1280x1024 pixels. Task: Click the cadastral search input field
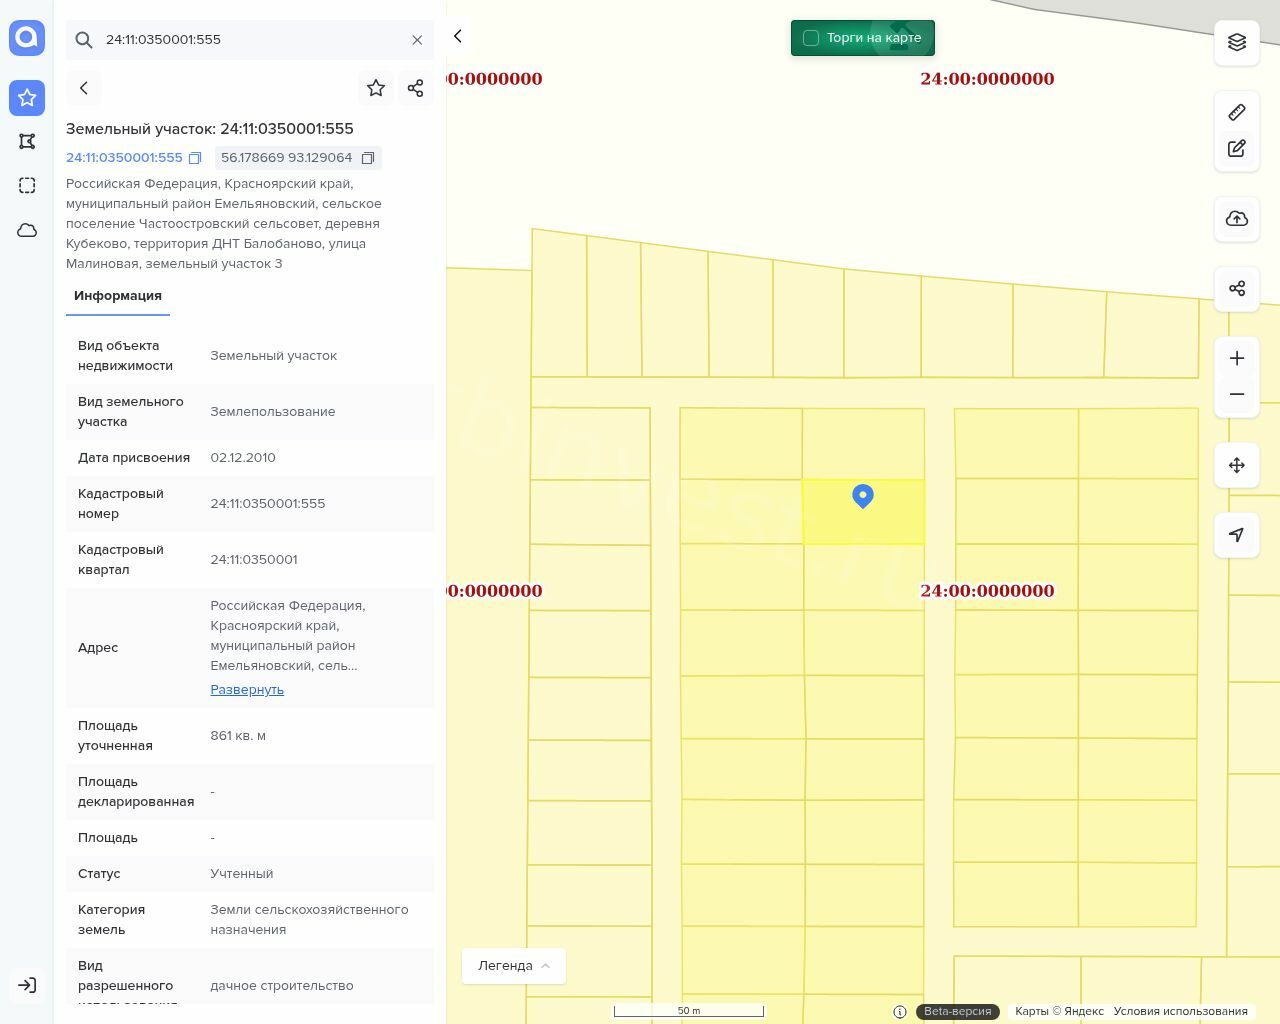click(x=250, y=40)
